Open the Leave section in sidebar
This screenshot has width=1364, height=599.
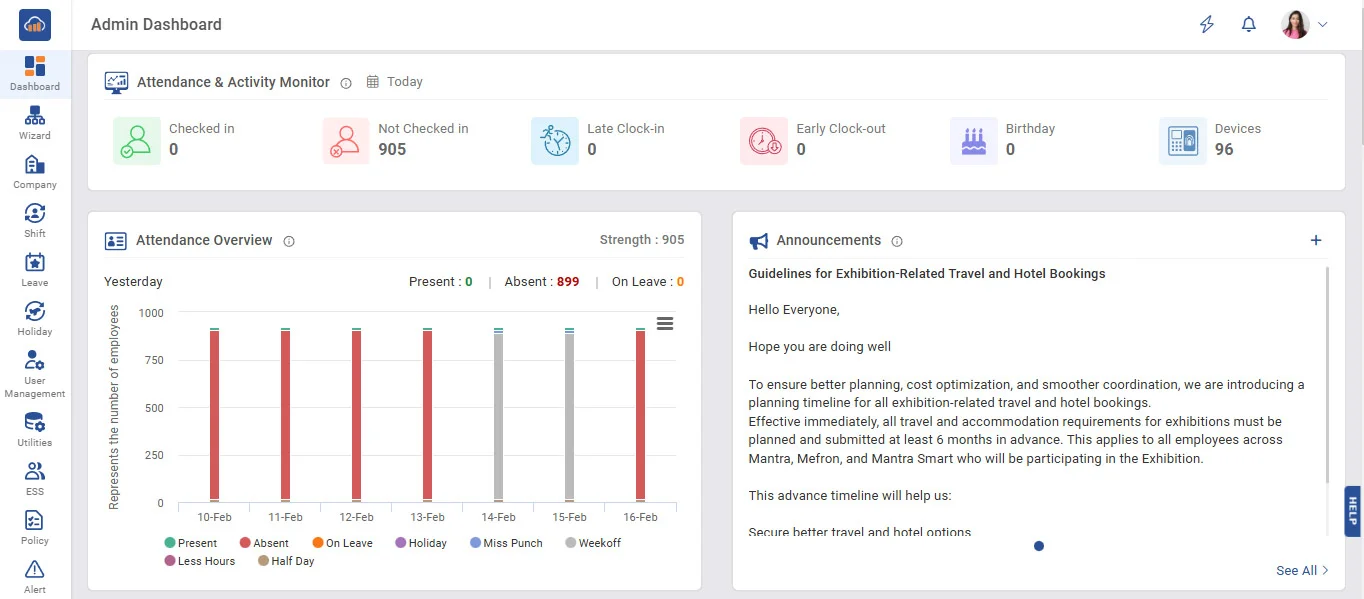pos(35,269)
